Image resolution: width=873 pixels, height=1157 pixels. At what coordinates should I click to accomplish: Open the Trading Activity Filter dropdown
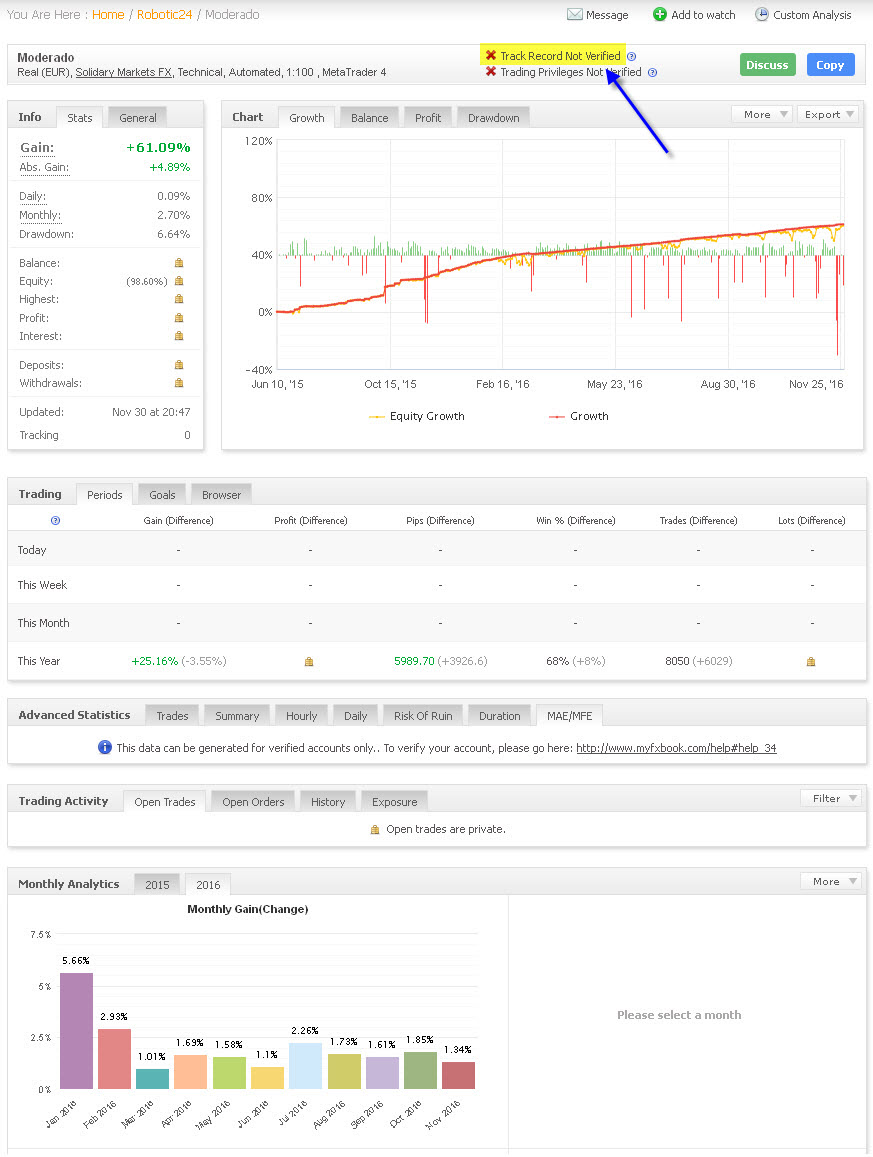point(832,798)
